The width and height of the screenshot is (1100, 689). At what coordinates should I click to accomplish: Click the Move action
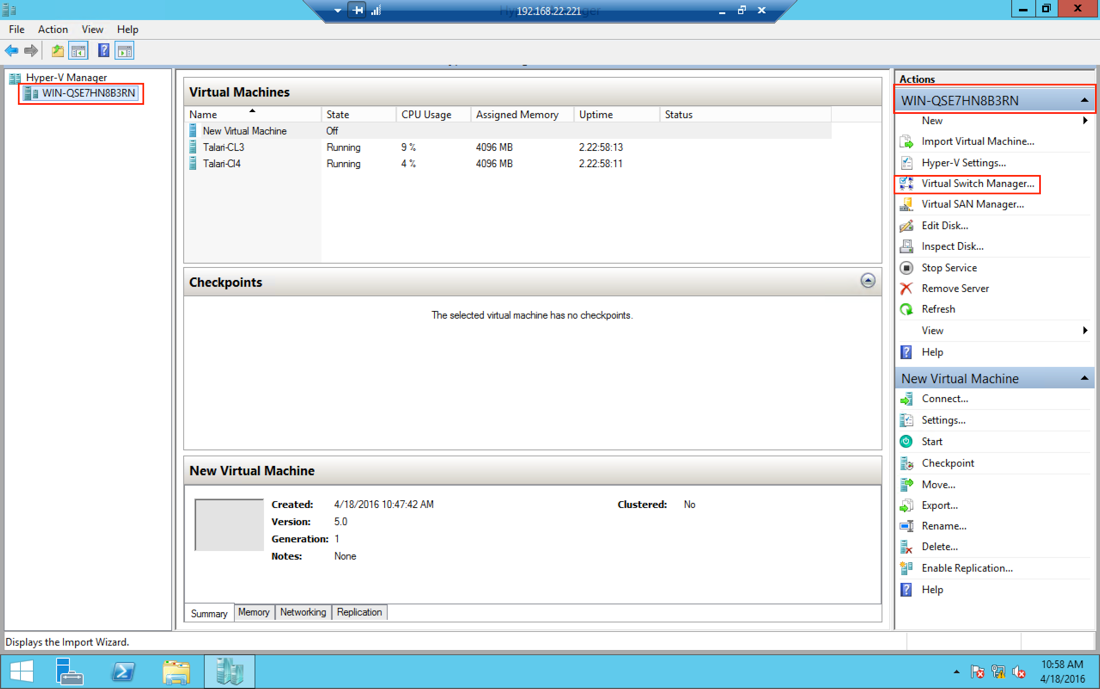click(x=938, y=484)
